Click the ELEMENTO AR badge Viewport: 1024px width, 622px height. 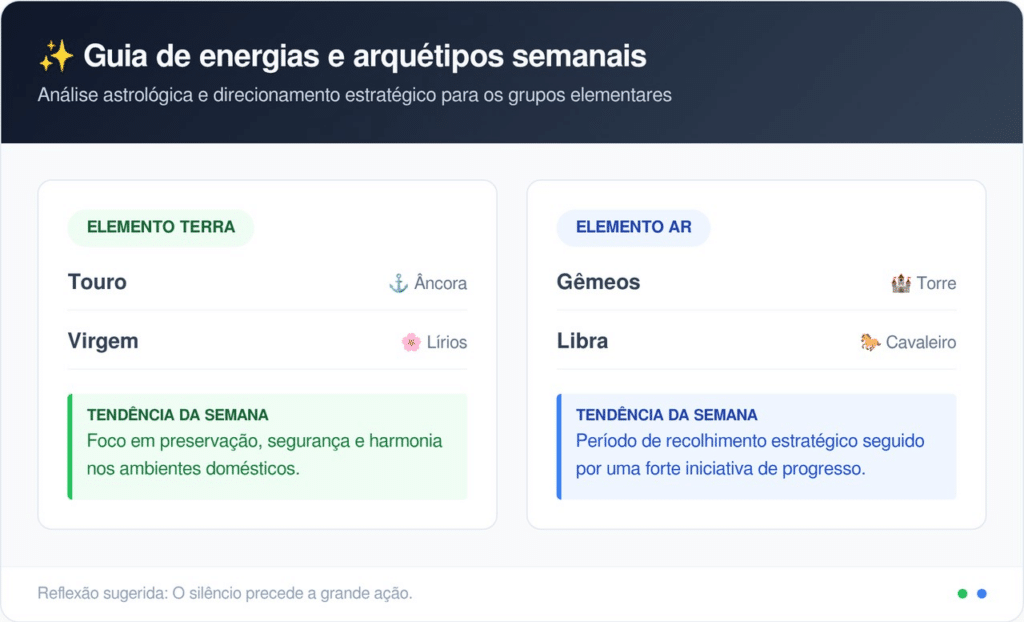point(633,227)
